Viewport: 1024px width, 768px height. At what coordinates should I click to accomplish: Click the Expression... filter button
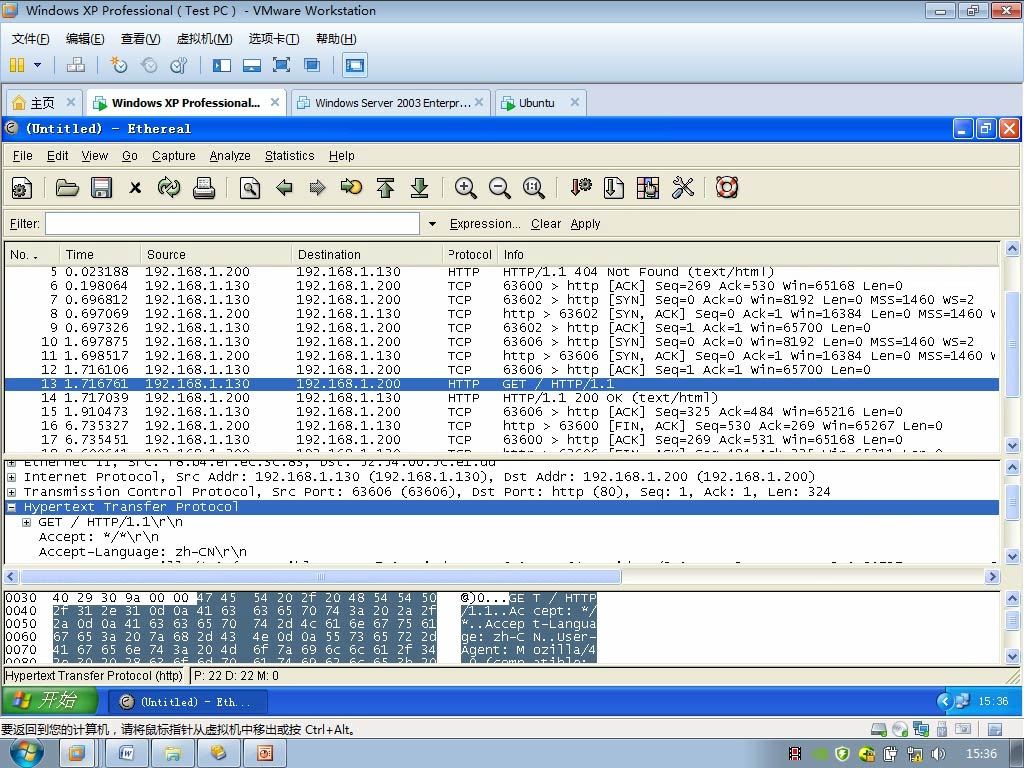pyautogui.click(x=485, y=224)
